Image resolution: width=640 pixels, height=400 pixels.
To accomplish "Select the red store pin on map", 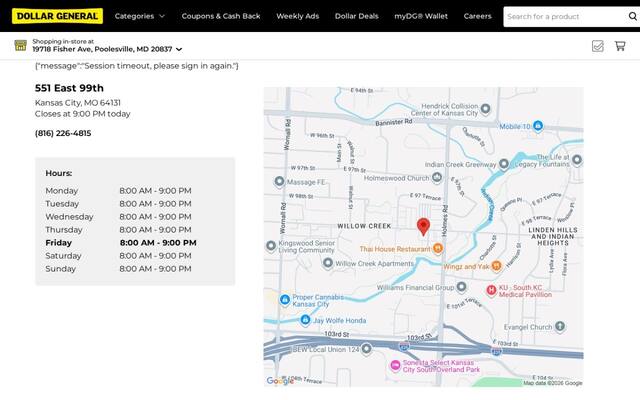I will pyautogui.click(x=423, y=227).
